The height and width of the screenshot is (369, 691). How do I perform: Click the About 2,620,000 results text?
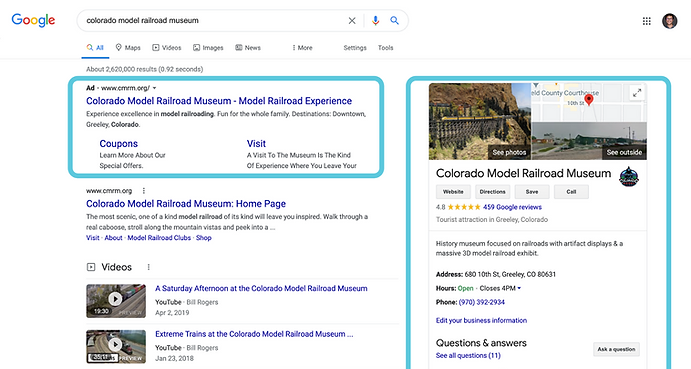click(145, 69)
